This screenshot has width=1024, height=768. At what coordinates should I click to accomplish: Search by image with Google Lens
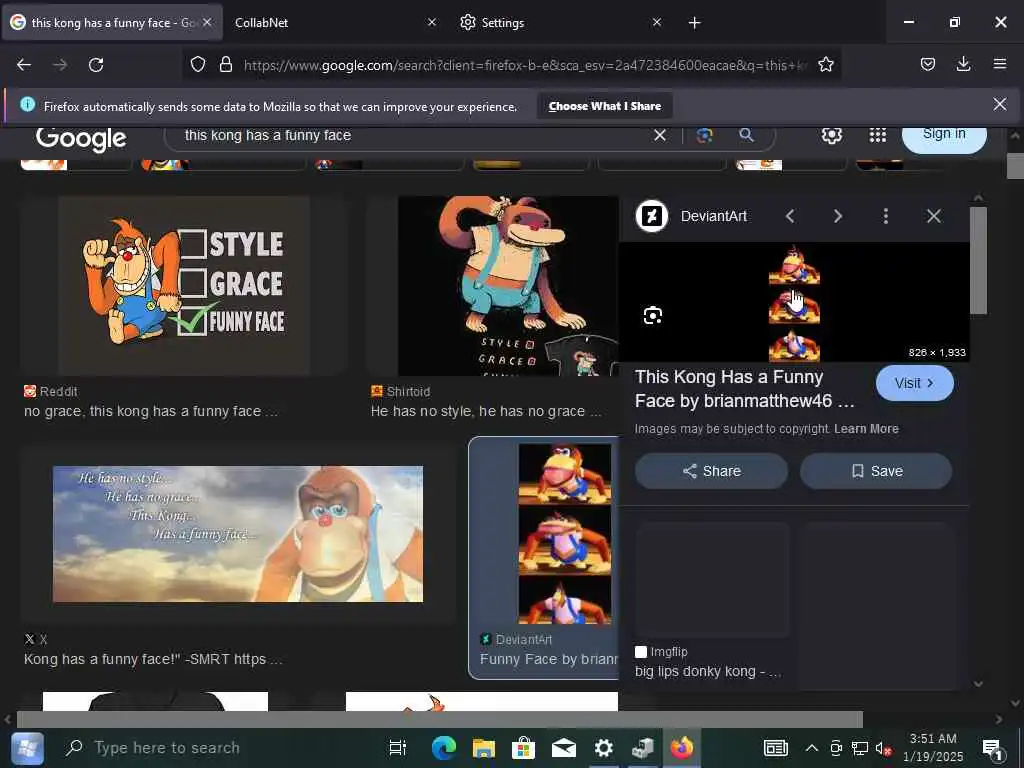[x=704, y=135]
